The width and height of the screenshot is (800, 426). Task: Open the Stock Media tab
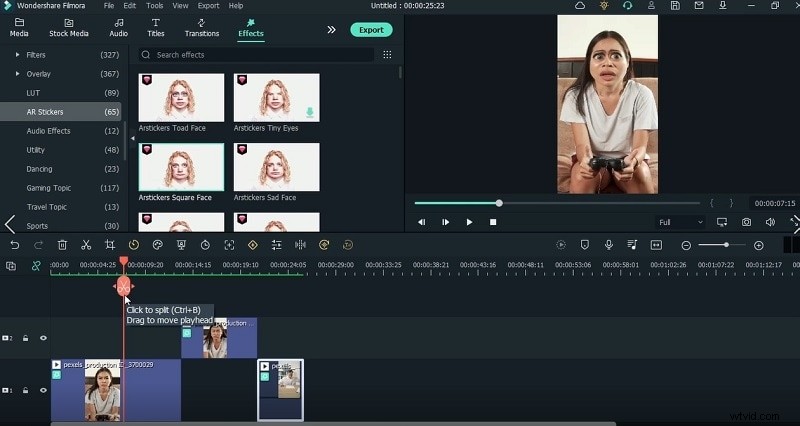69,28
